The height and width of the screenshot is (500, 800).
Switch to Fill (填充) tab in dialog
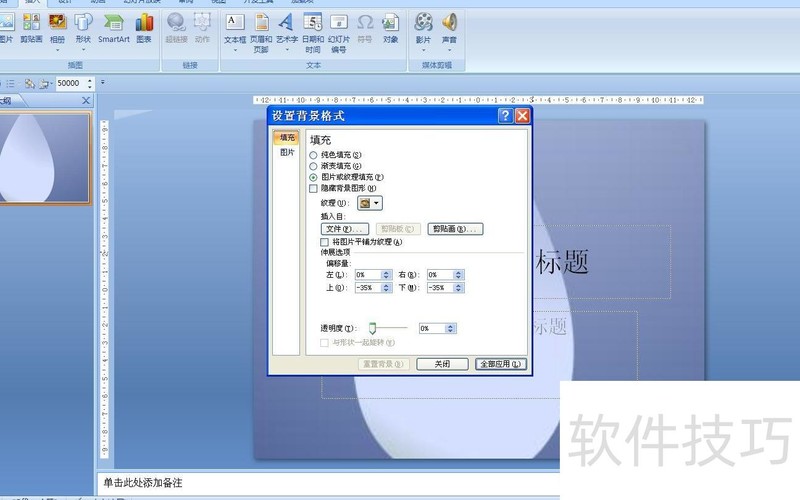(286, 137)
